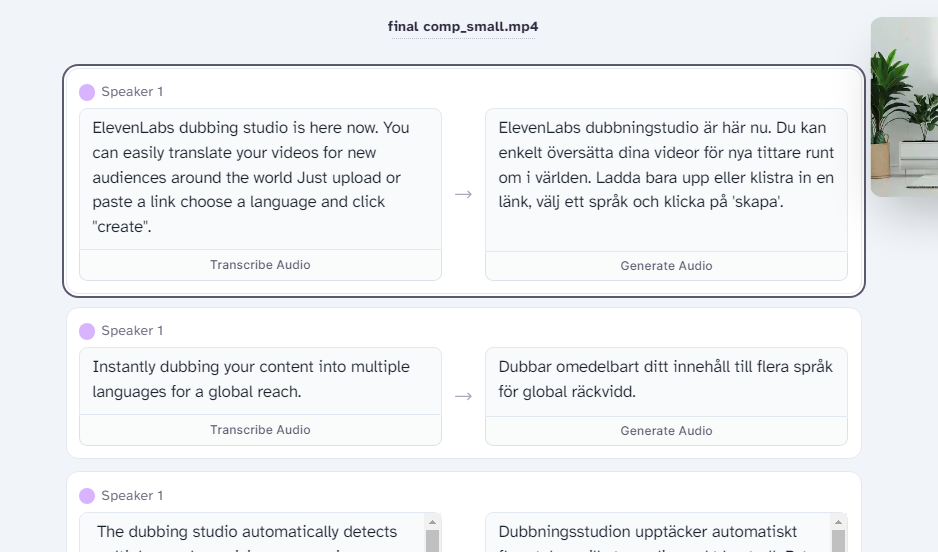Click scroll-up arrow in 'Dubbningsstudion upptäcker' text box
938x552 pixels.
838,522
